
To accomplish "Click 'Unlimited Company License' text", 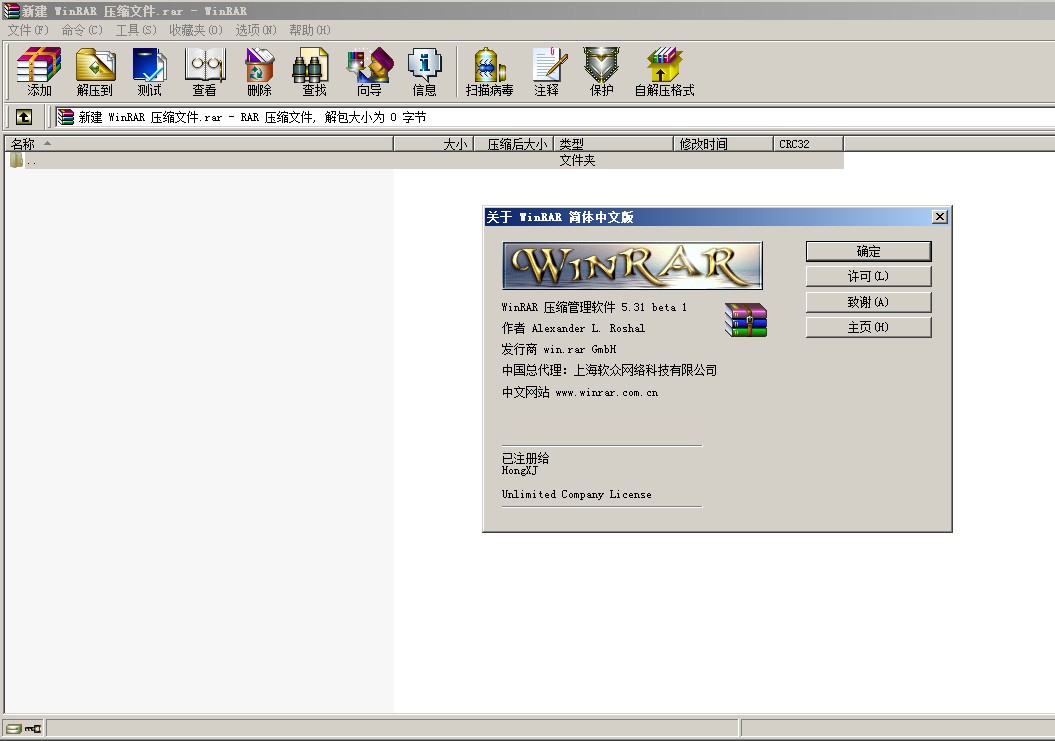I will [x=577, y=494].
